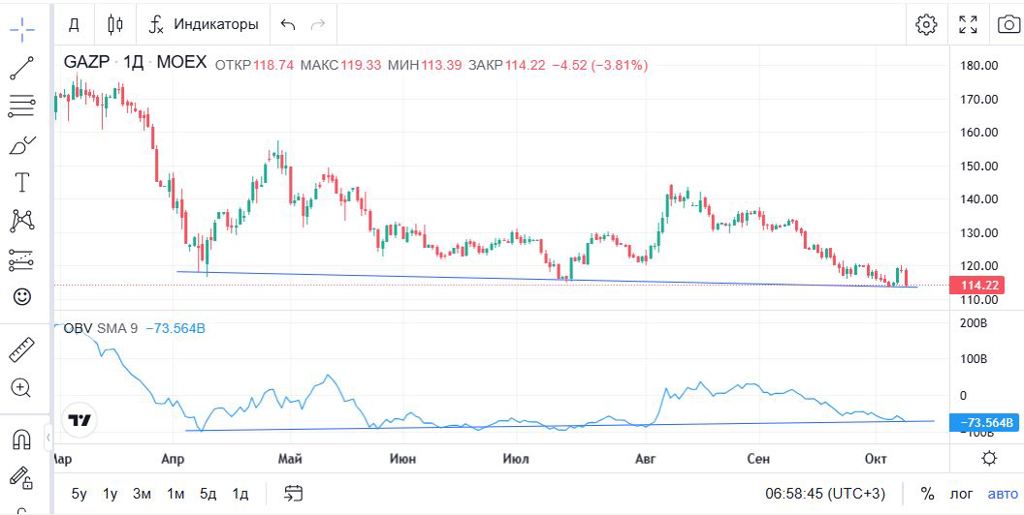Image resolution: width=1024 pixels, height=515 pixels.
Task: Select the Trend Line drawing tool
Action: click(22, 68)
